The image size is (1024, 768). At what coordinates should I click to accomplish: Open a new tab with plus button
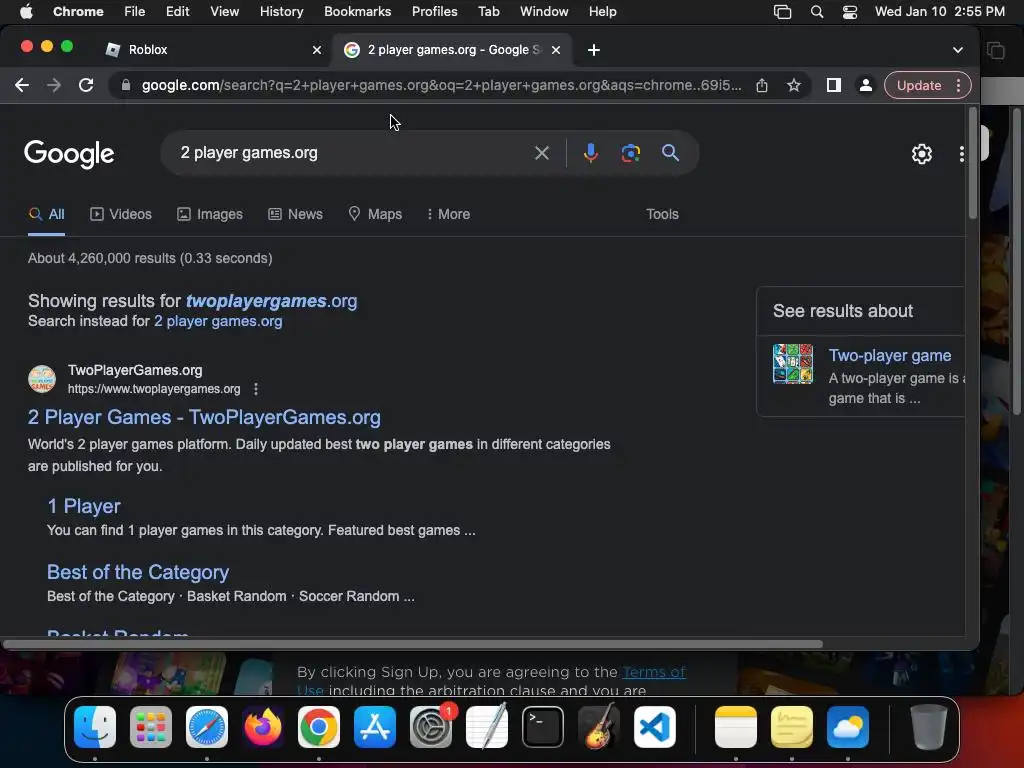pos(594,50)
